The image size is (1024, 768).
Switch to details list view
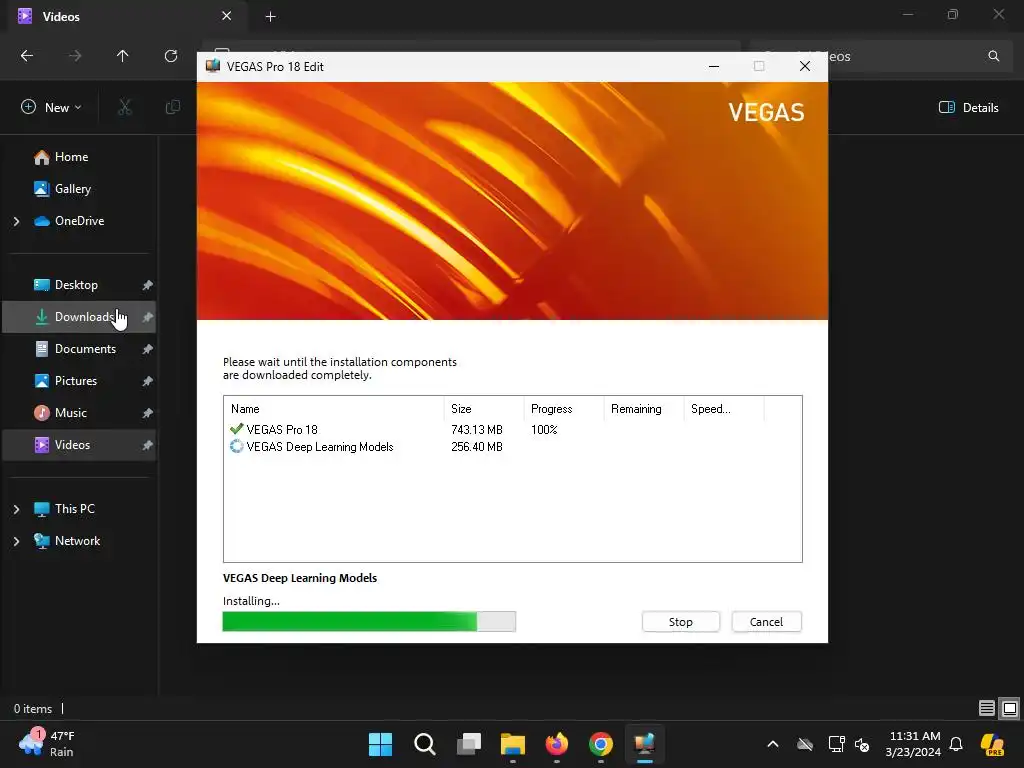pos(986,708)
